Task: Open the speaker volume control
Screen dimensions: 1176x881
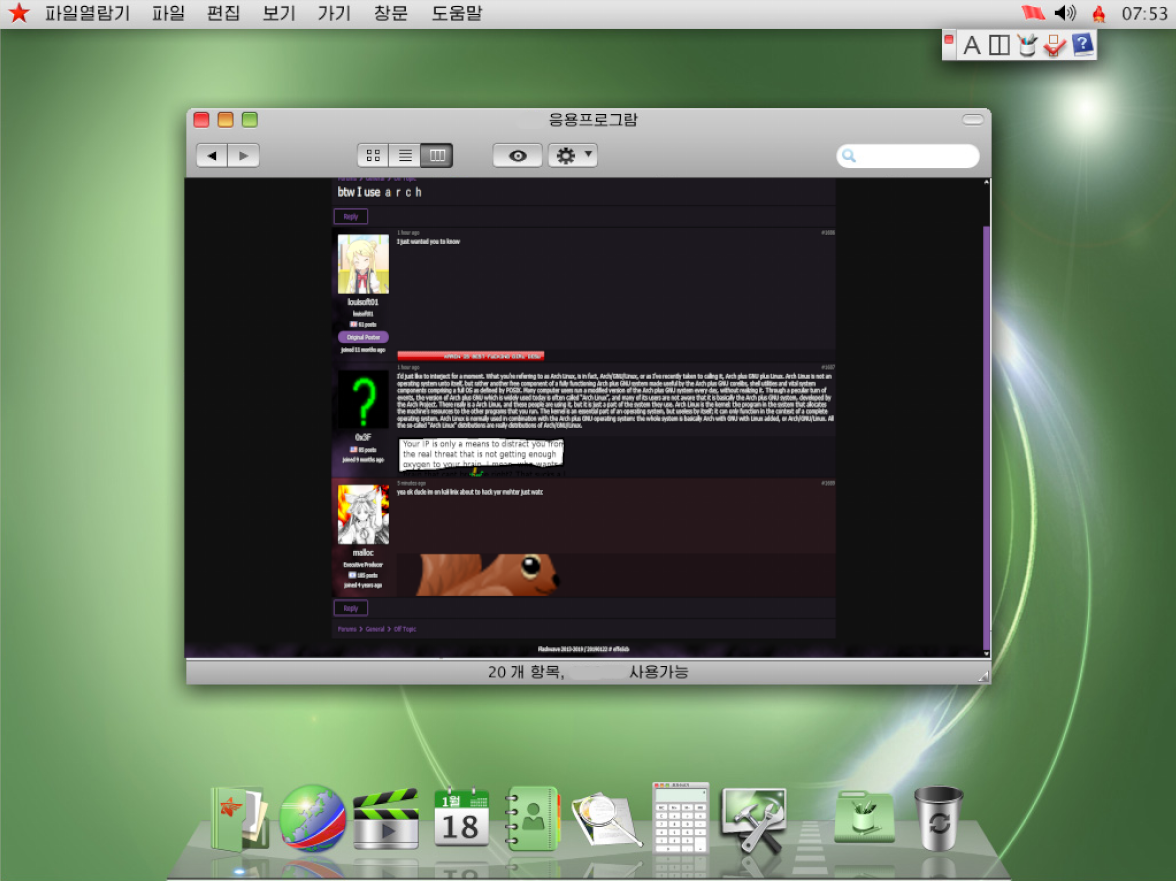Action: pos(1065,13)
